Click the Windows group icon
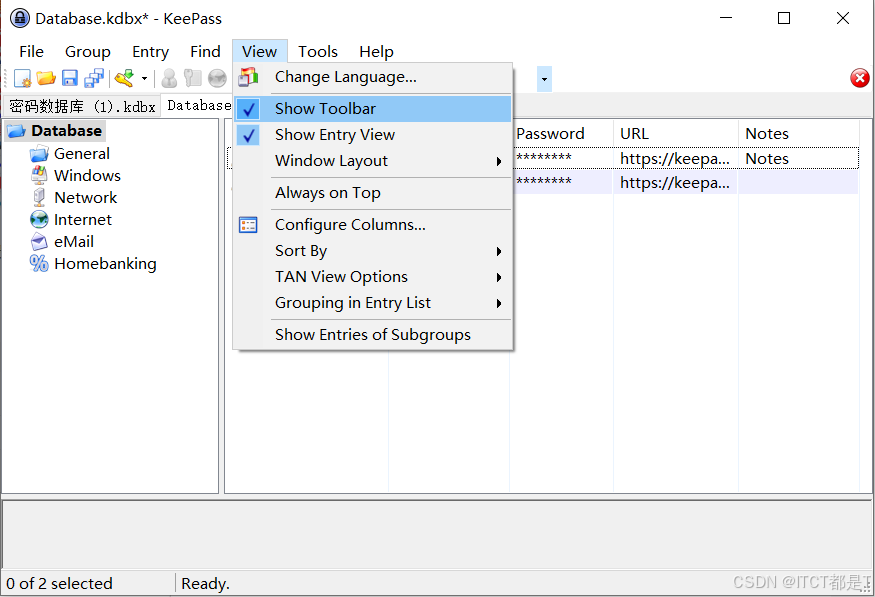Screen dimensions: 875x597 (x=39, y=175)
